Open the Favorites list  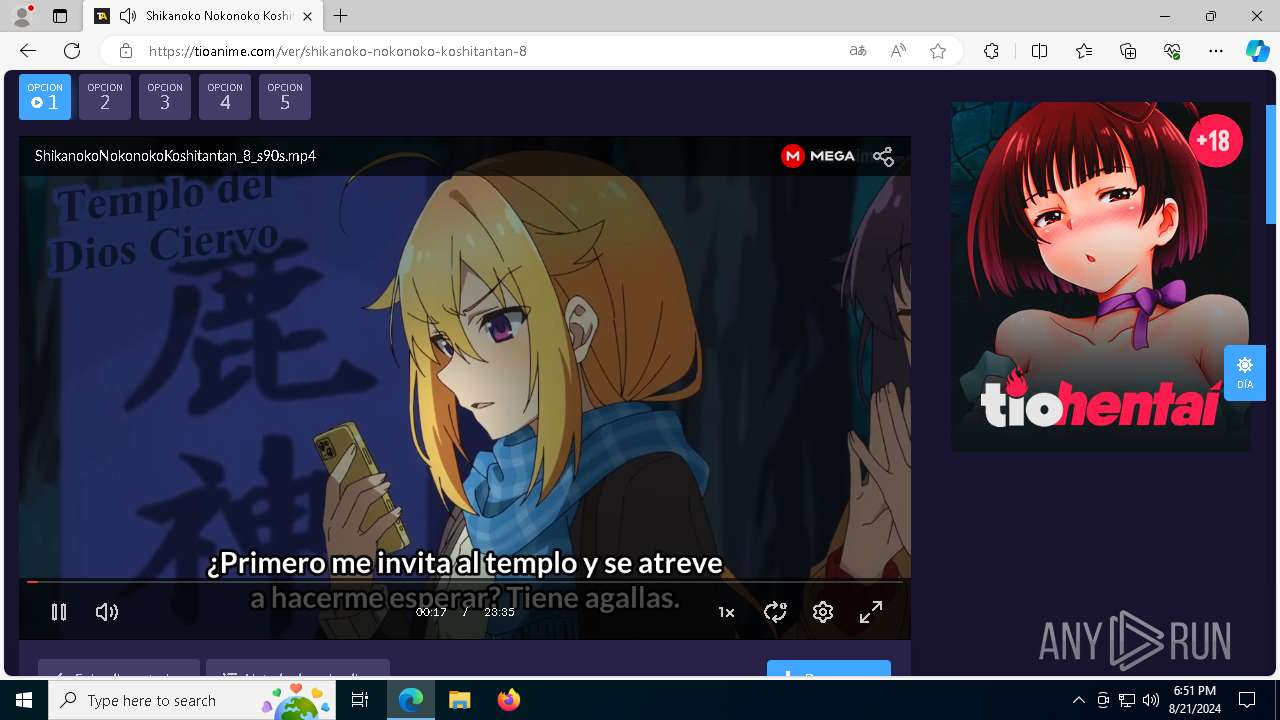click(1084, 51)
